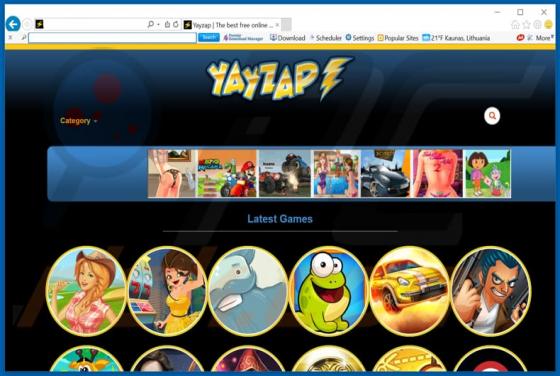
Task: Open the Mario motorbike game thumbnail
Action: (x=227, y=174)
